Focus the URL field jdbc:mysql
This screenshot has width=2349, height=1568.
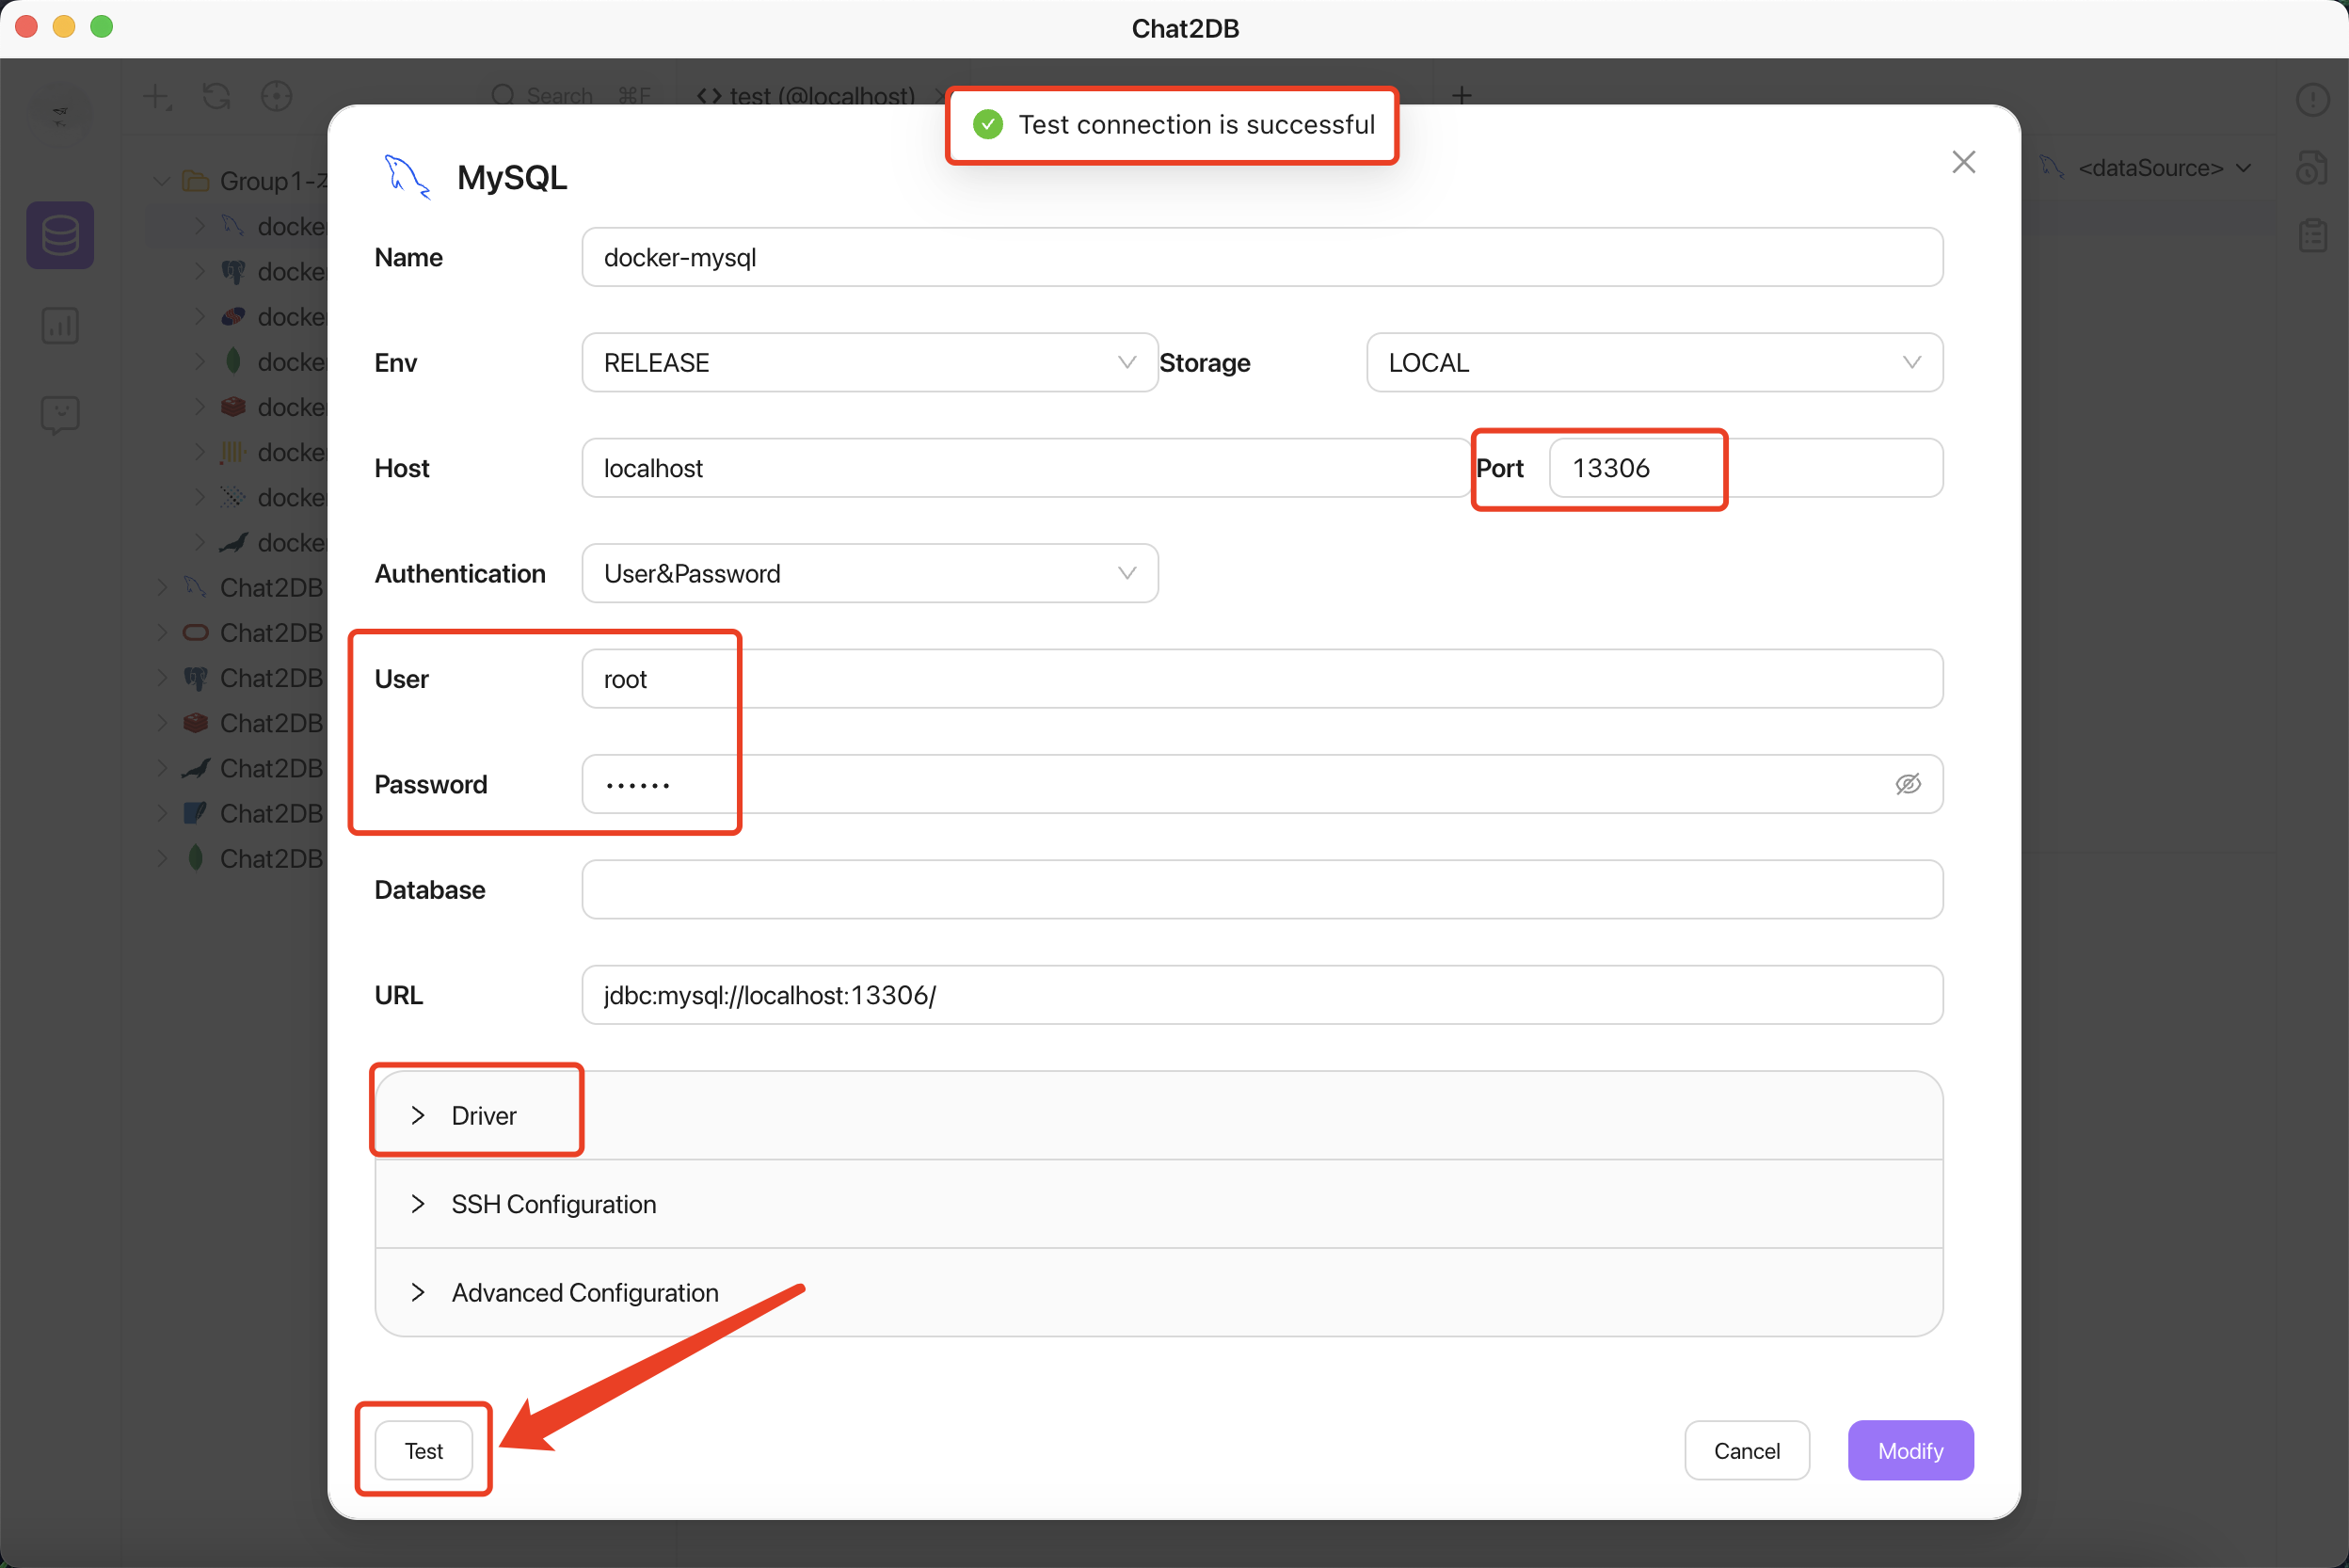[1262, 995]
